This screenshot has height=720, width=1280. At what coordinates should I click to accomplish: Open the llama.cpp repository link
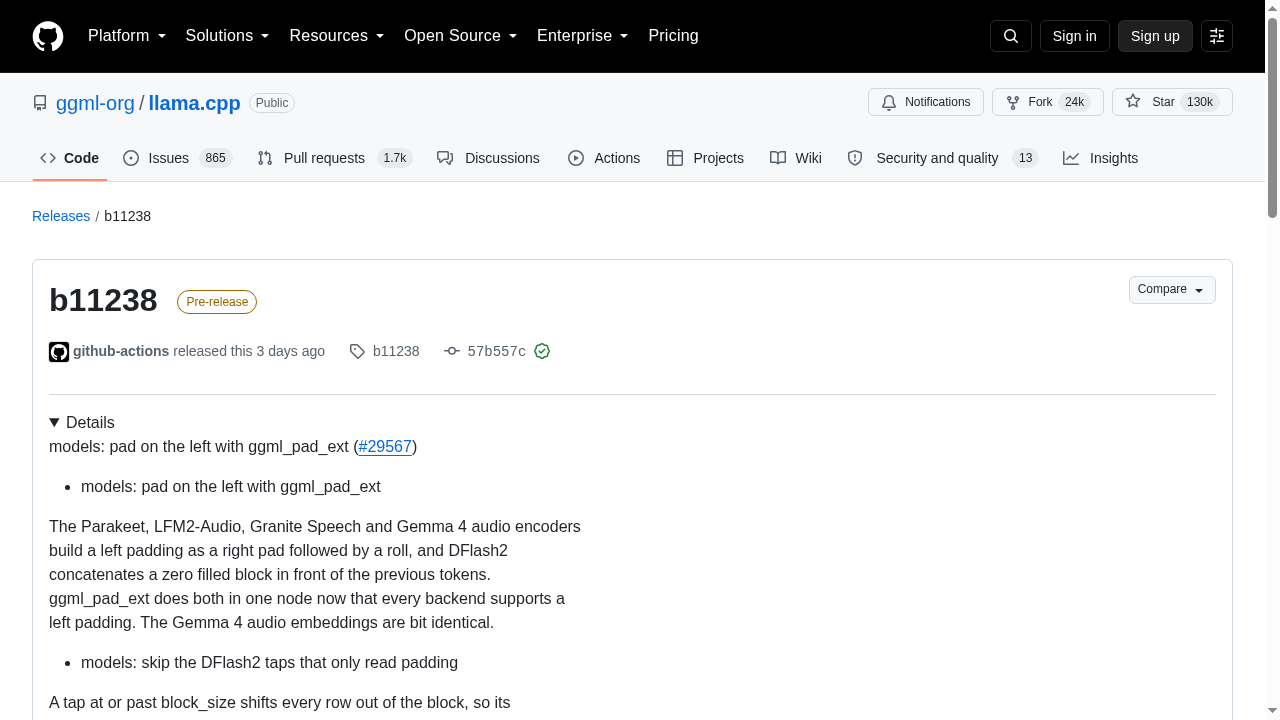[194, 103]
